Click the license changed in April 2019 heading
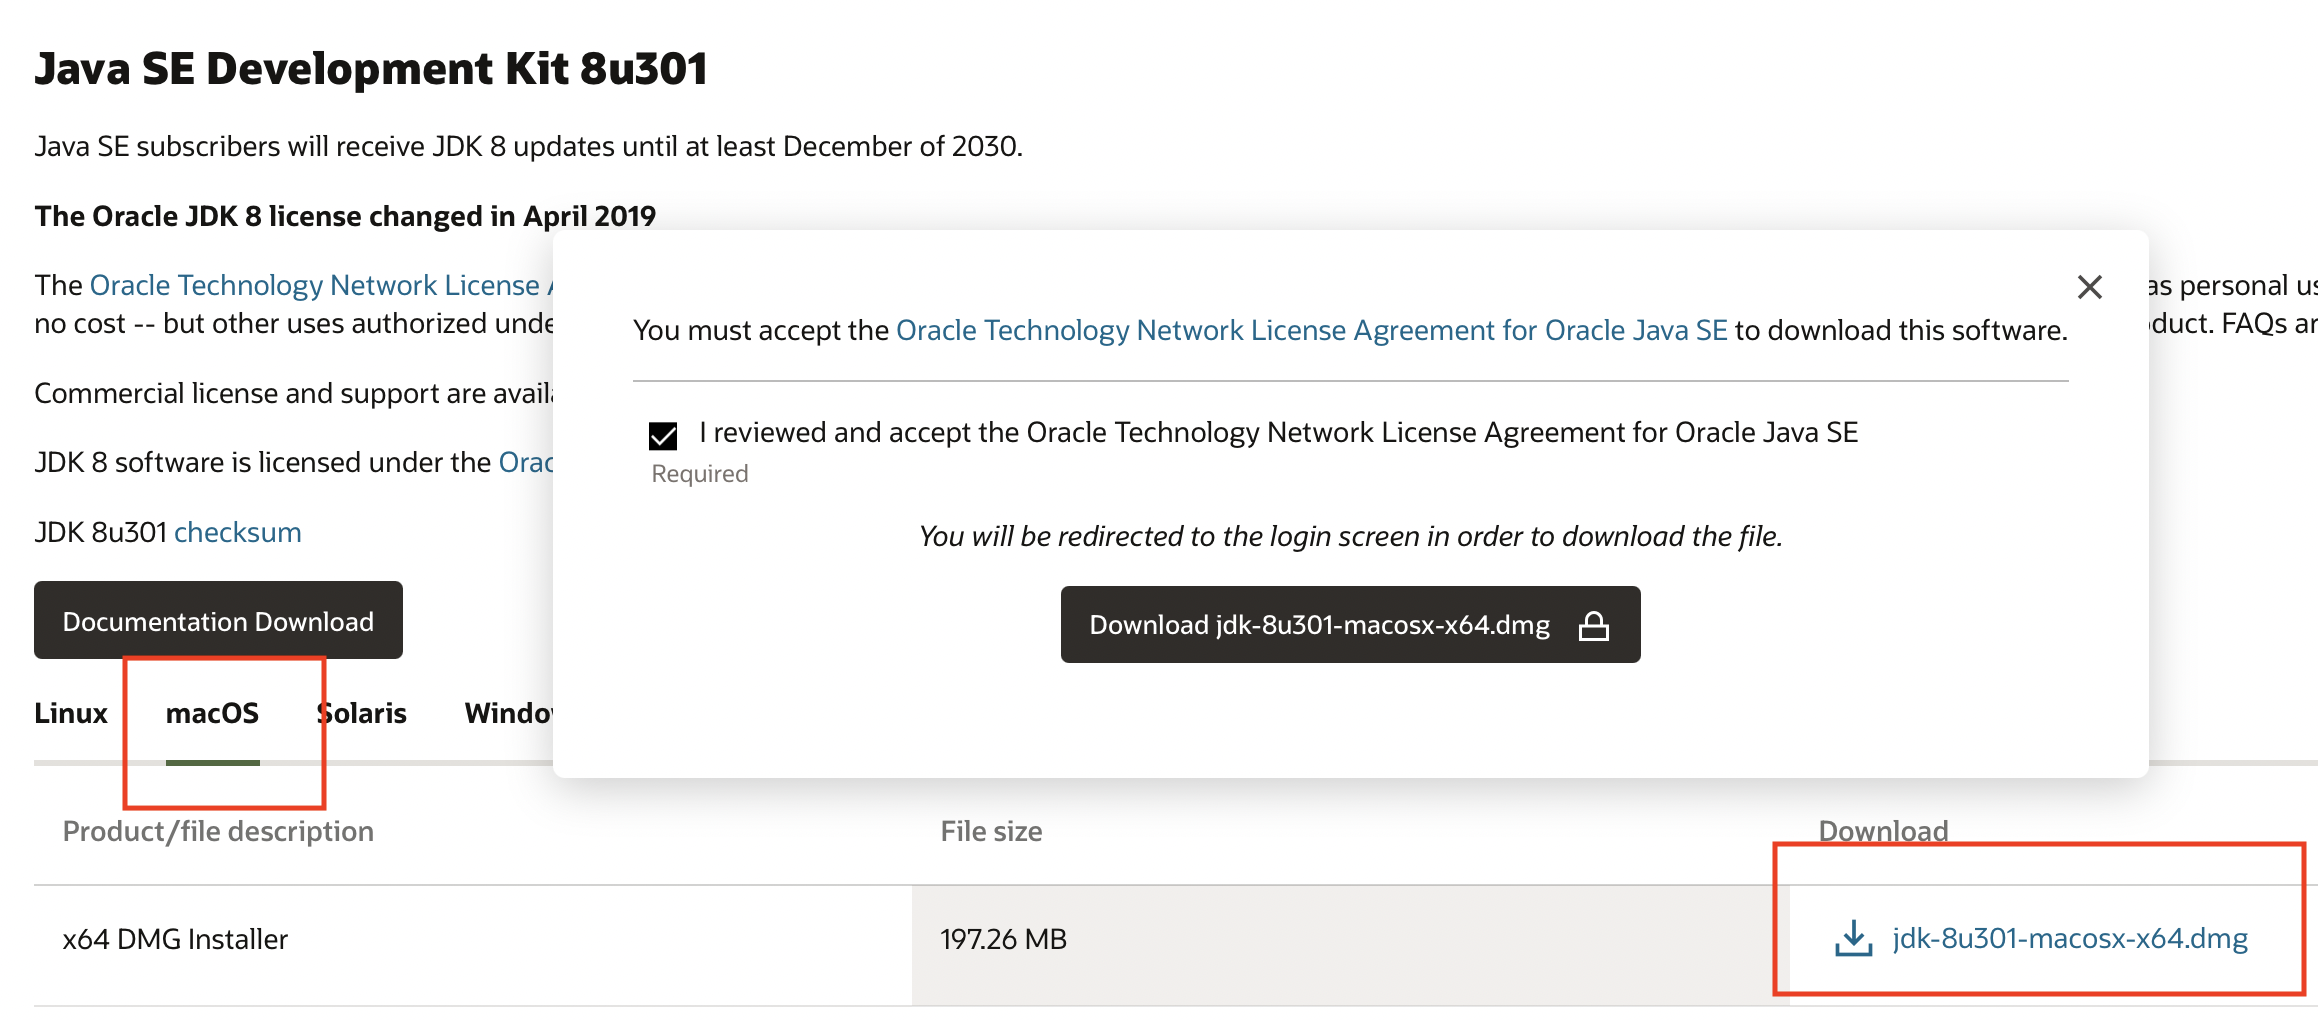This screenshot has width=2318, height=1020. [x=345, y=216]
